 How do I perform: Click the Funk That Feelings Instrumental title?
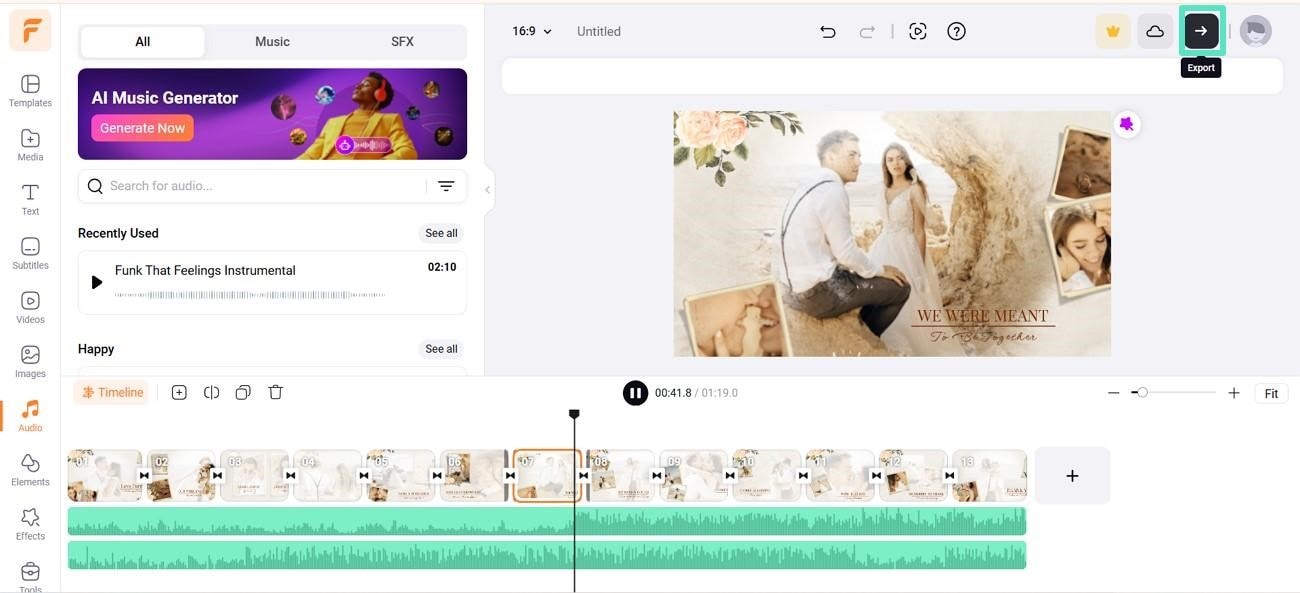(x=205, y=270)
